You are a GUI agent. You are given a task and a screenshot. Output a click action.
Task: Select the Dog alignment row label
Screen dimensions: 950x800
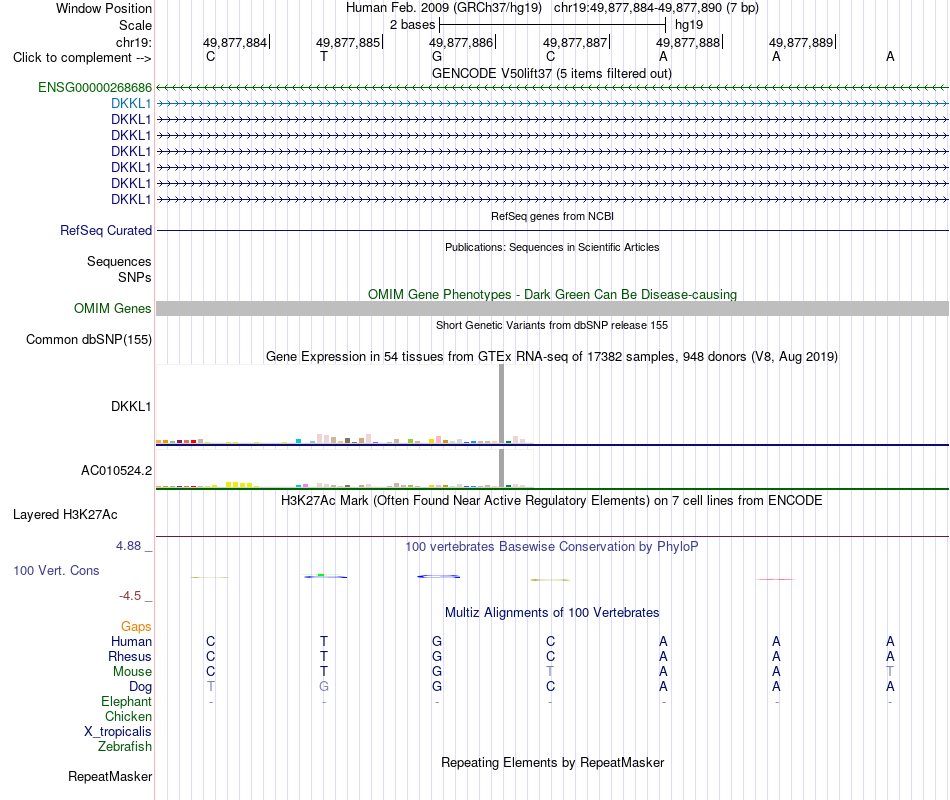[141, 687]
